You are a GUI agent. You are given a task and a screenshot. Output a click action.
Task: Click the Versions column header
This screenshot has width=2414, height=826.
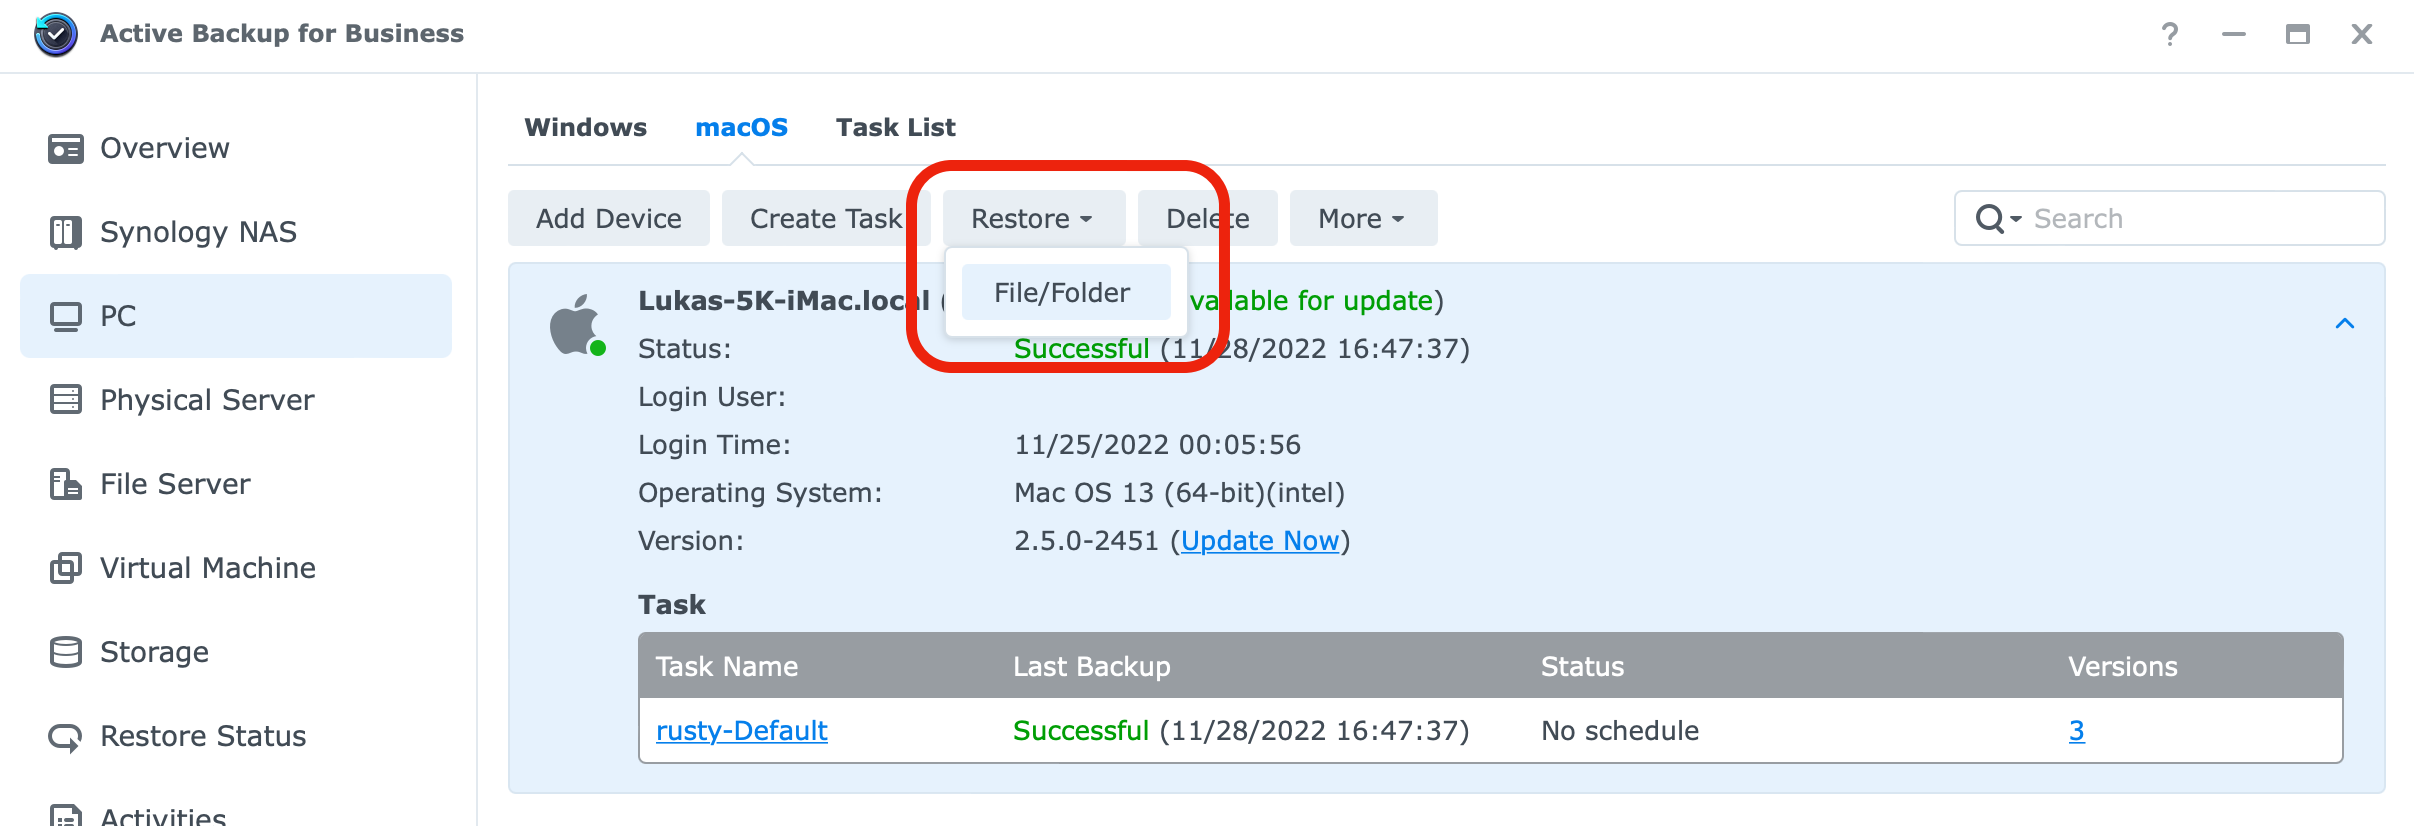click(2122, 667)
